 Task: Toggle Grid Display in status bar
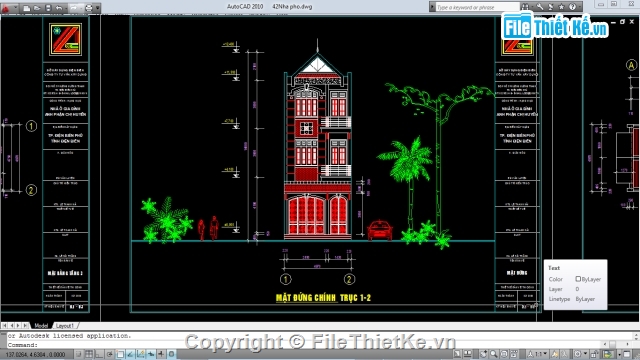[89, 354]
